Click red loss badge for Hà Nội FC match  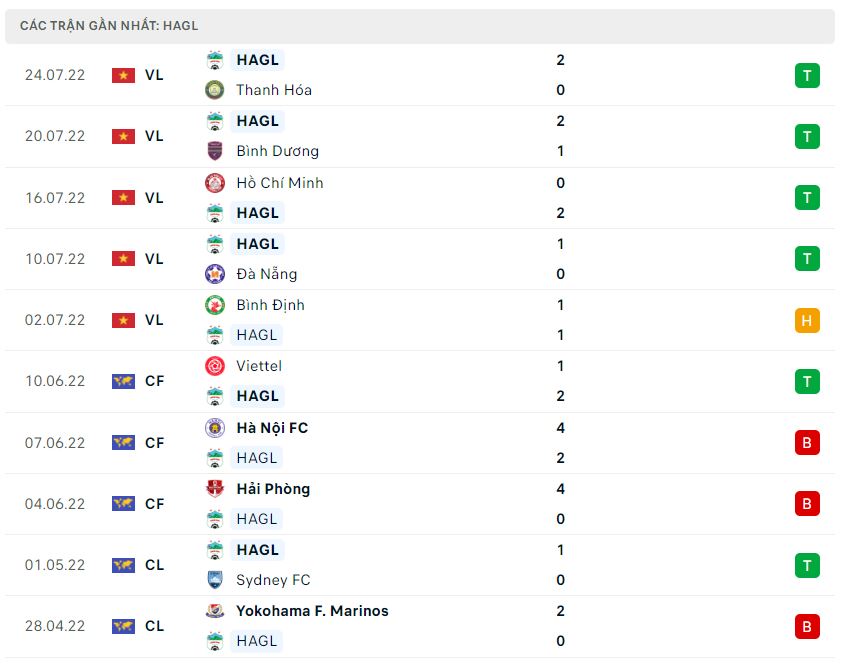pyautogui.click(x=807, y=442)
